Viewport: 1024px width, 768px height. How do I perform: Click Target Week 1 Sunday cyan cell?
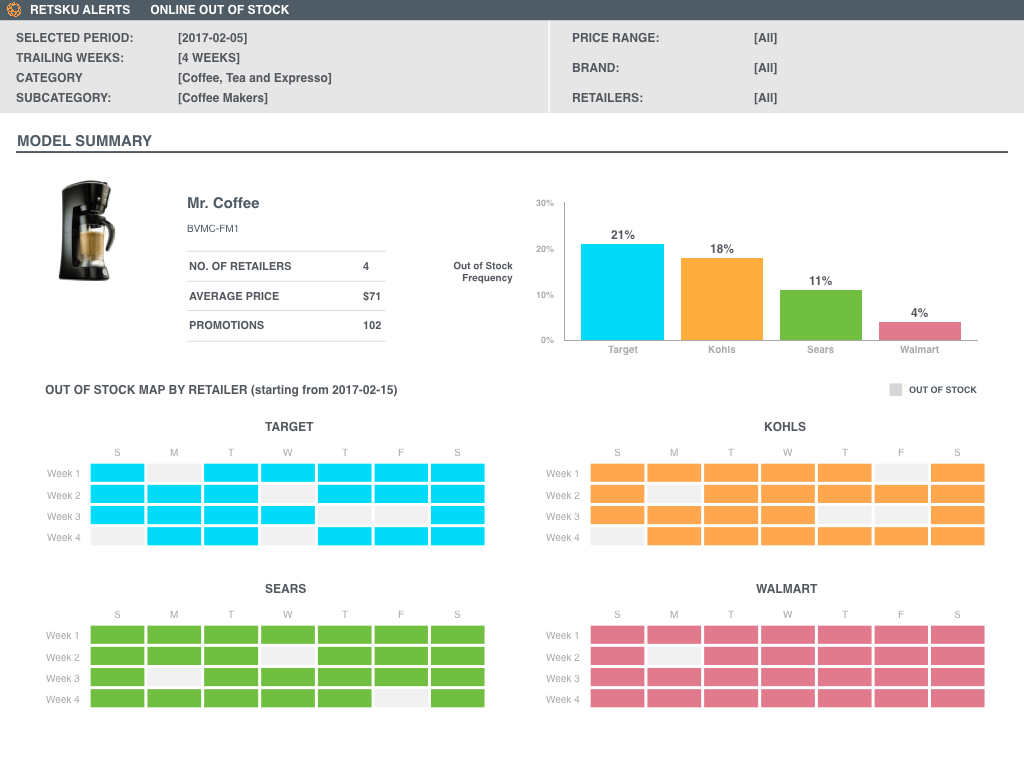pos(118,473)
